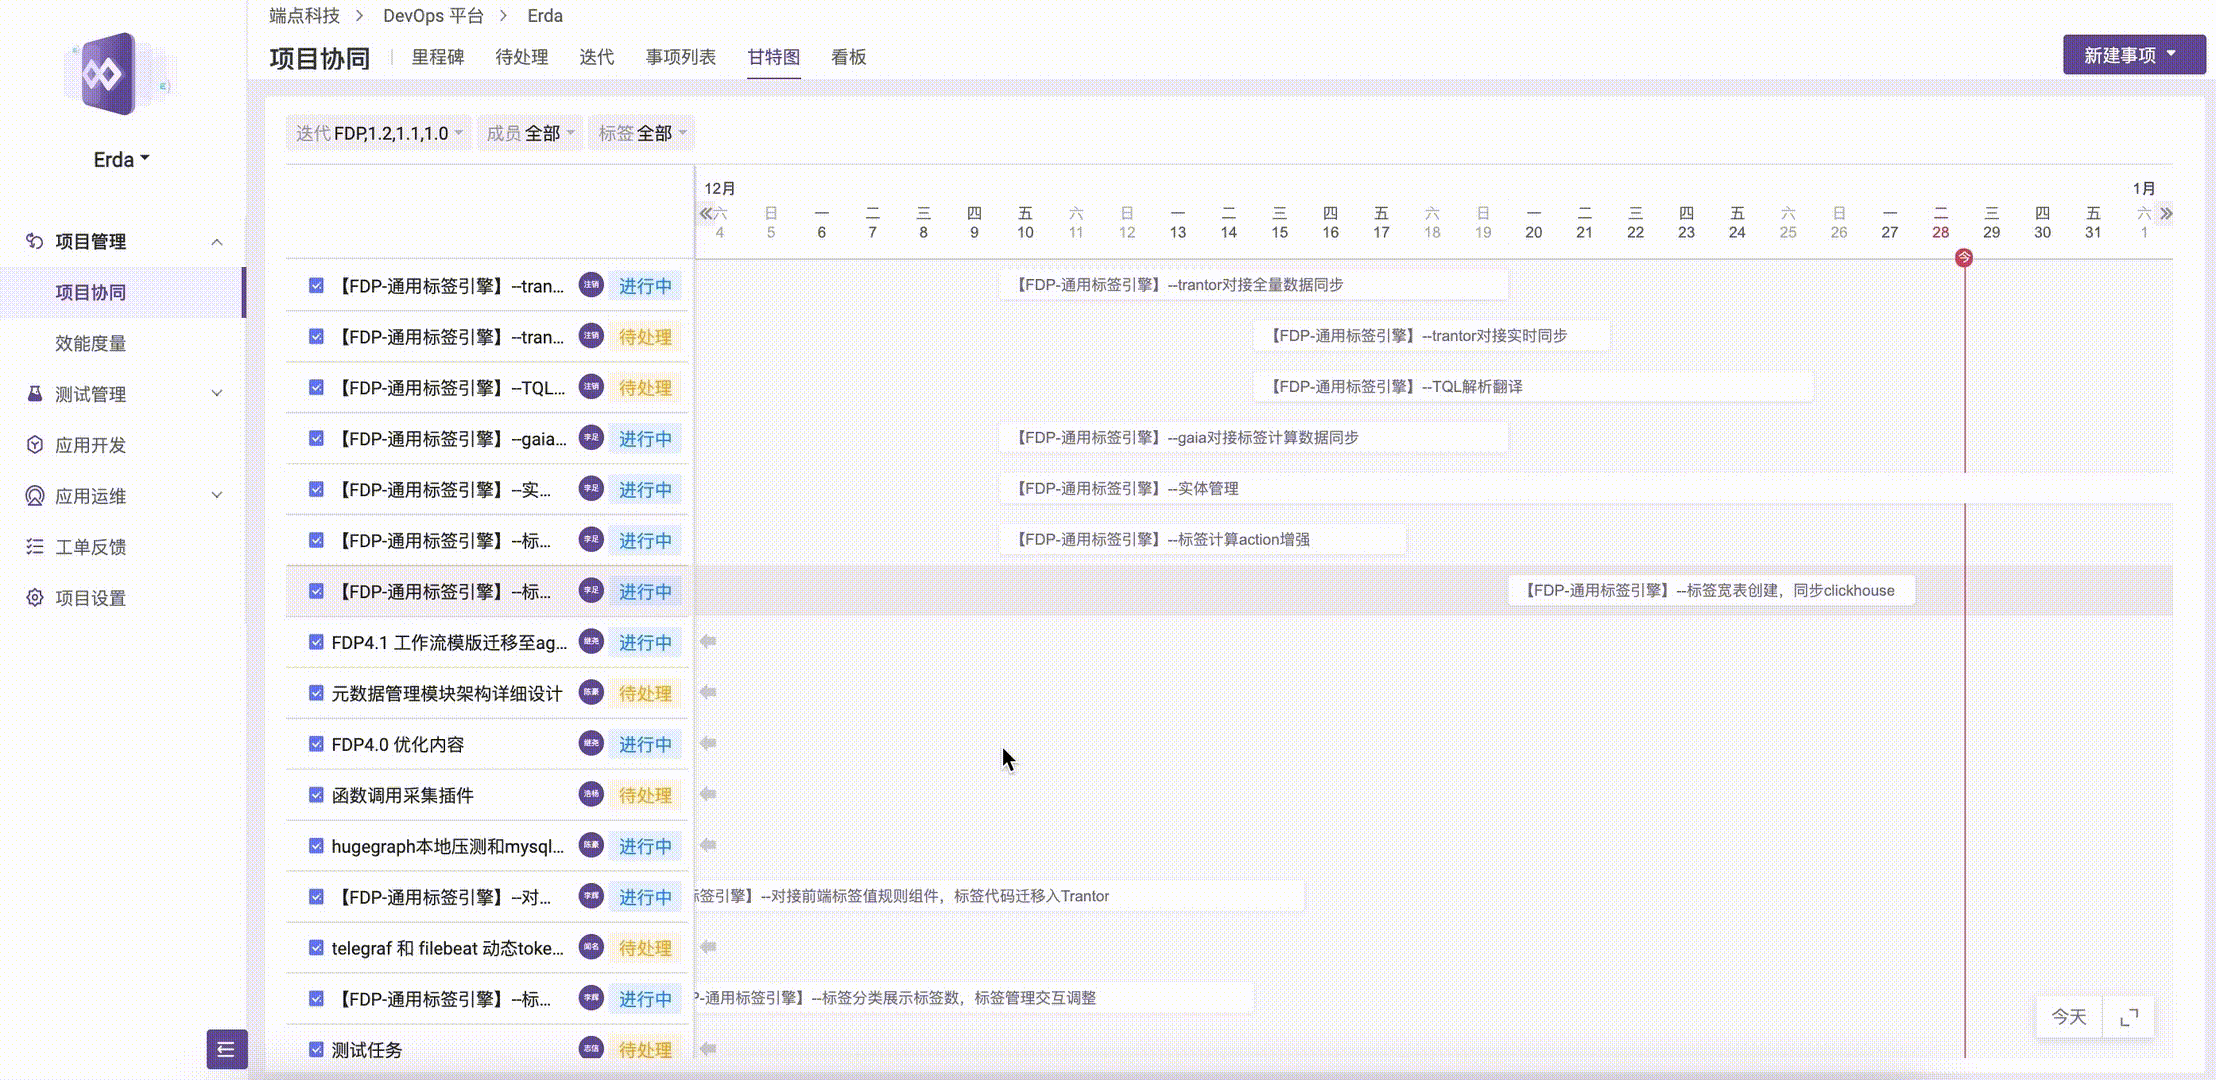Image resolution: width=2216 pixels, height=1080 pixels.
Task: Expand the 成员 全部 dropdown
Action: pyautogui.click(x=530, y=132)
